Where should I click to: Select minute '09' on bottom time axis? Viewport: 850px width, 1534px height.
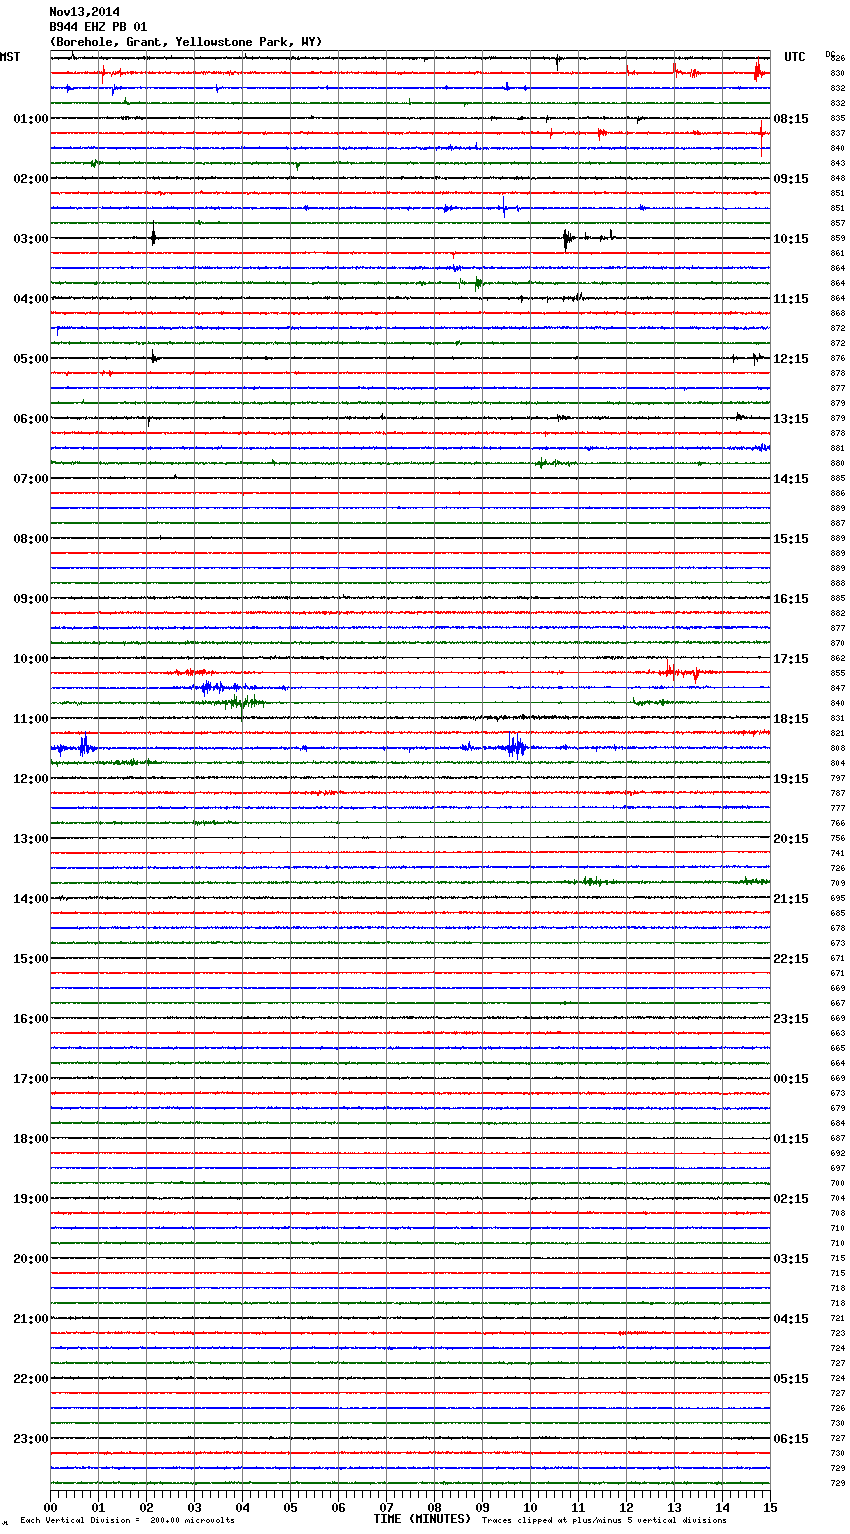tap(482, 1507)
